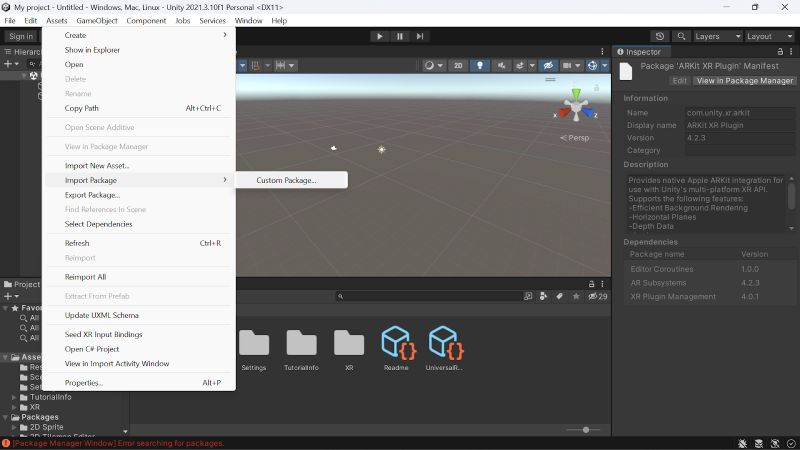The height and width of the screenshot is (450, 800).
Task: Open the Undo History icon
Action: click(660, 36)
